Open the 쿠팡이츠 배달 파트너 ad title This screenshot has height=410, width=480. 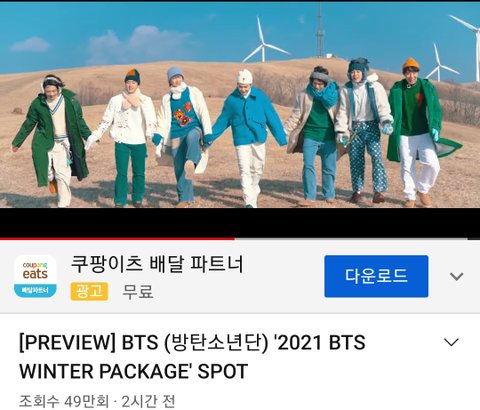click(157, 264)
